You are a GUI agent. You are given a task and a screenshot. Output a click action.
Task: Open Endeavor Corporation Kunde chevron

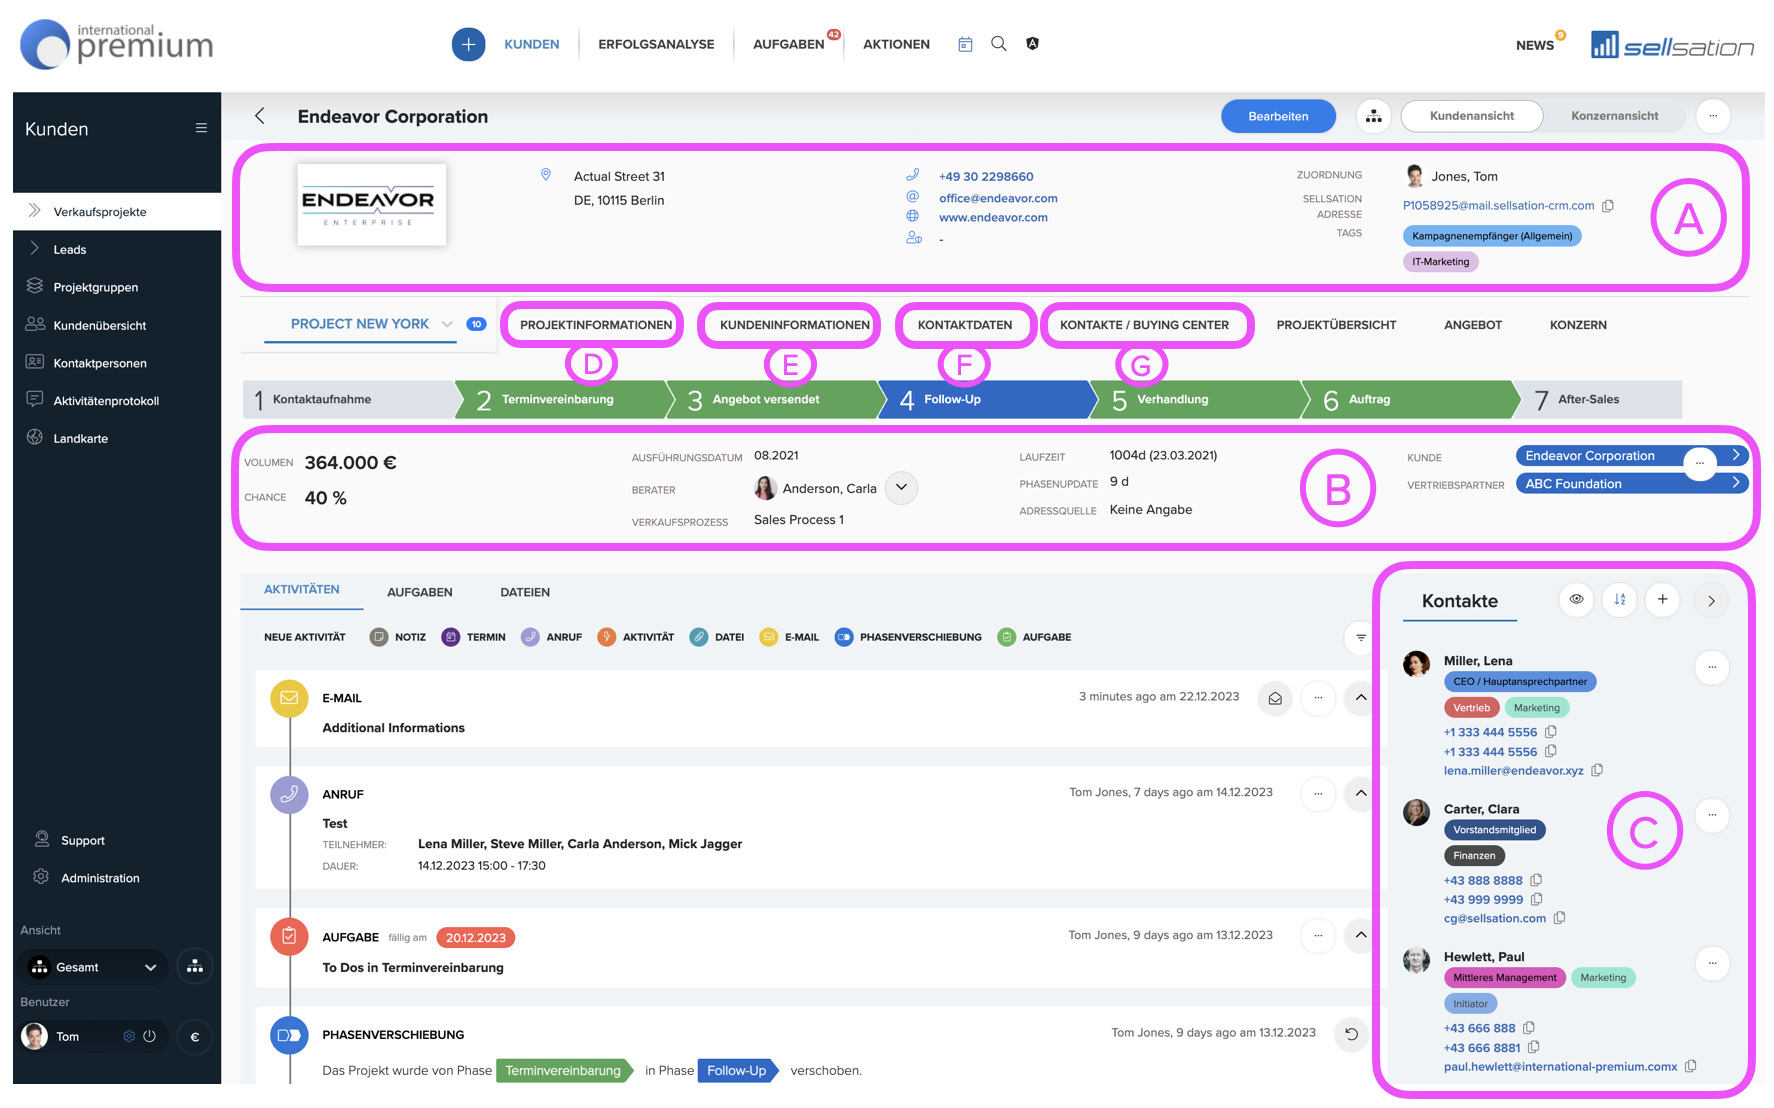1737,455
